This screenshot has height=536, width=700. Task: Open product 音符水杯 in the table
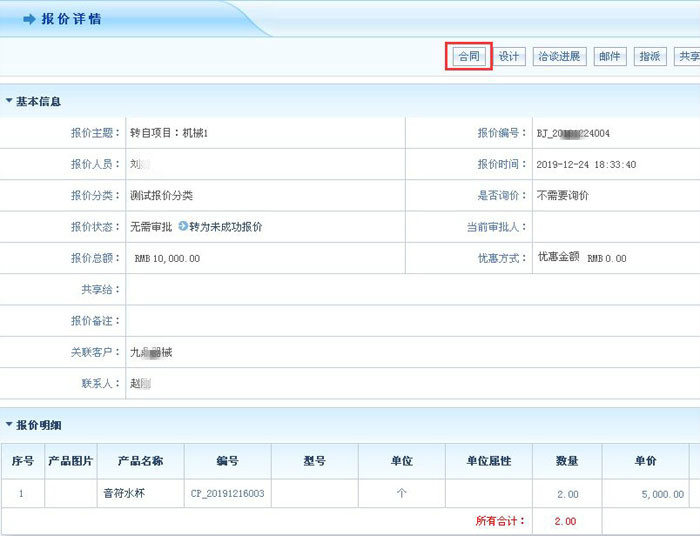[x=124, y=494]
